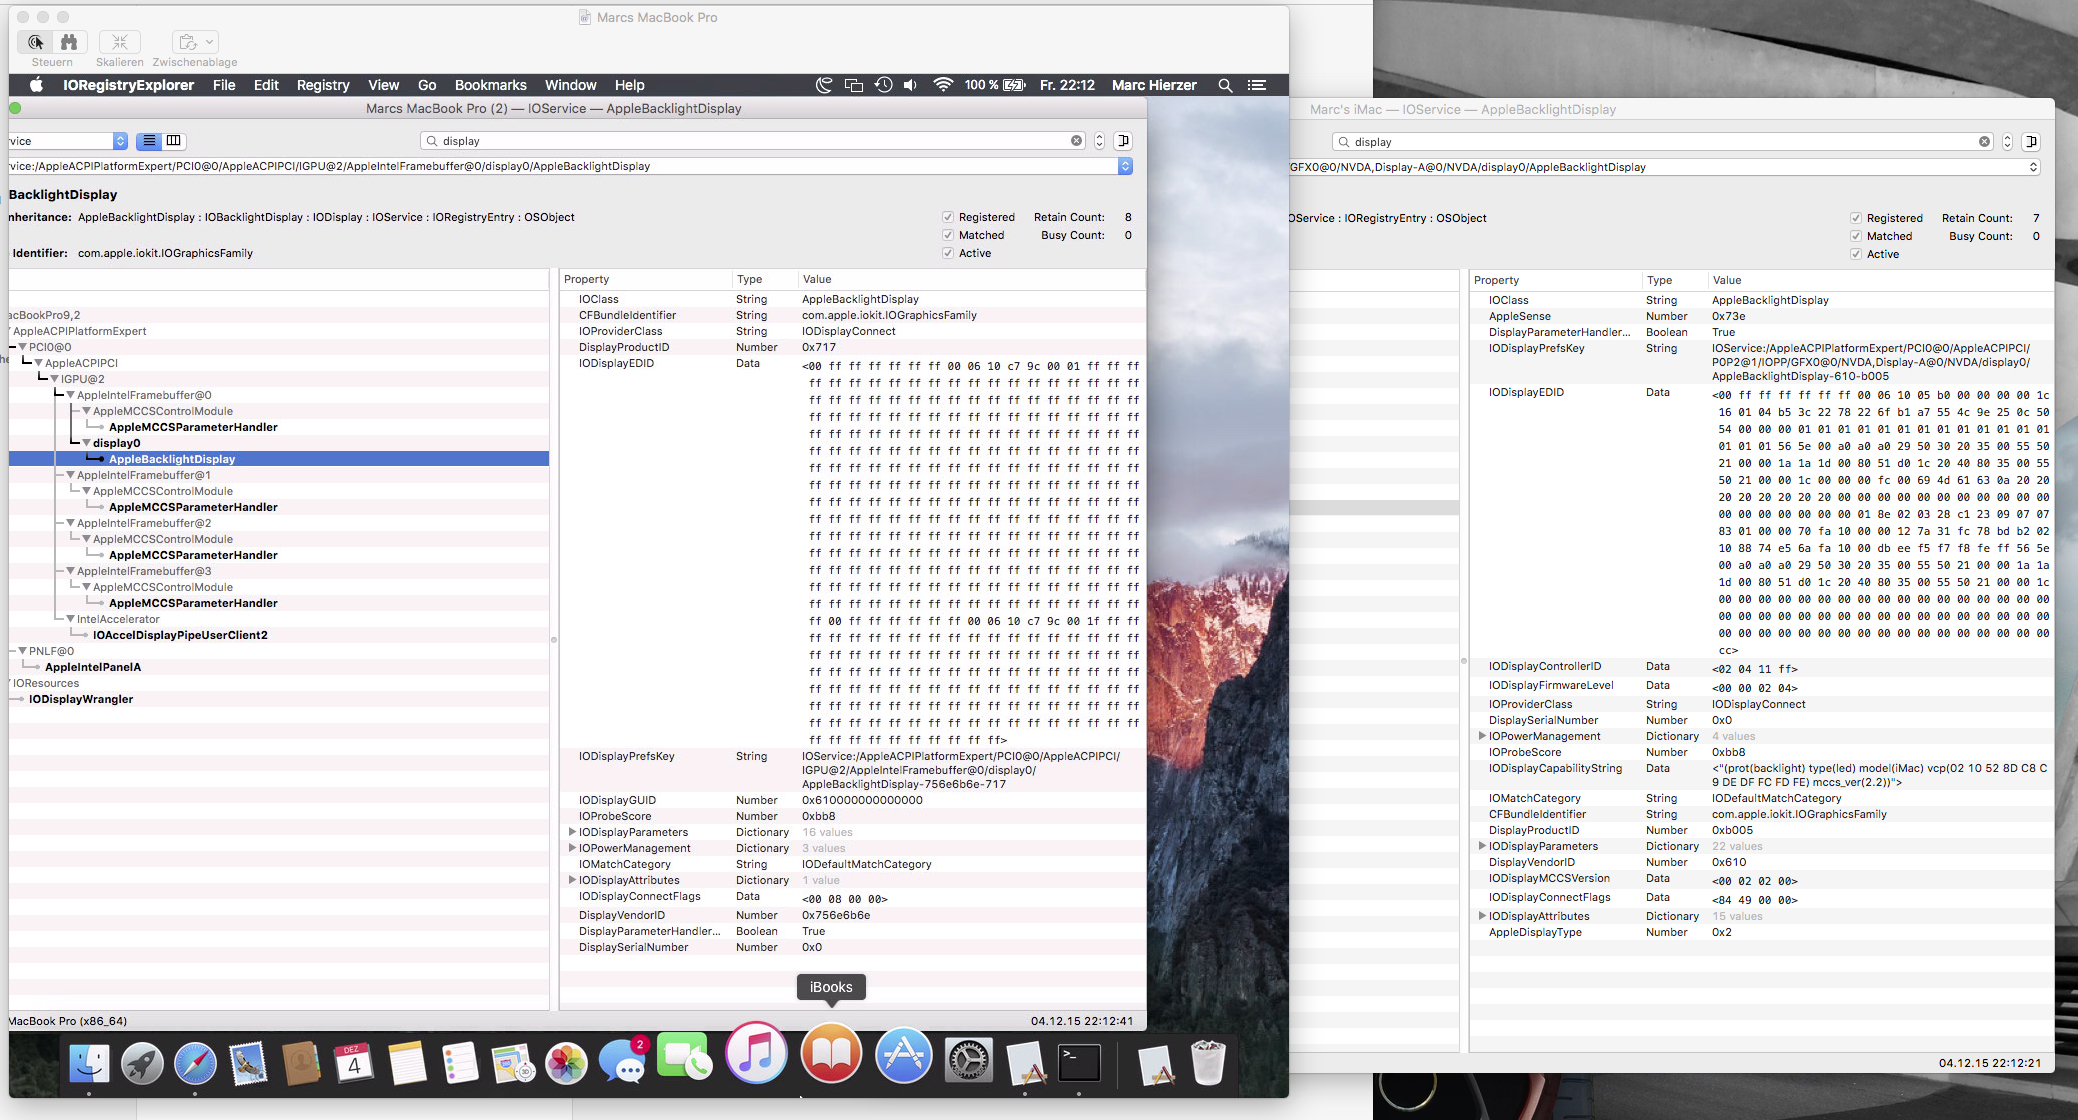Open System Preferences from the Dock
The width and height of the screenshot is (2078, 1120).
pyautogui.click(x=968, y=1061)
